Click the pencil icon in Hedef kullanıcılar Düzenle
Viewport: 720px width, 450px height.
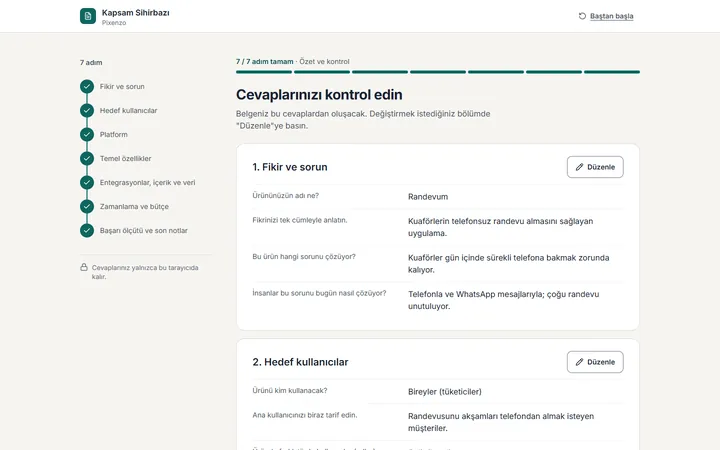(579, 362)
